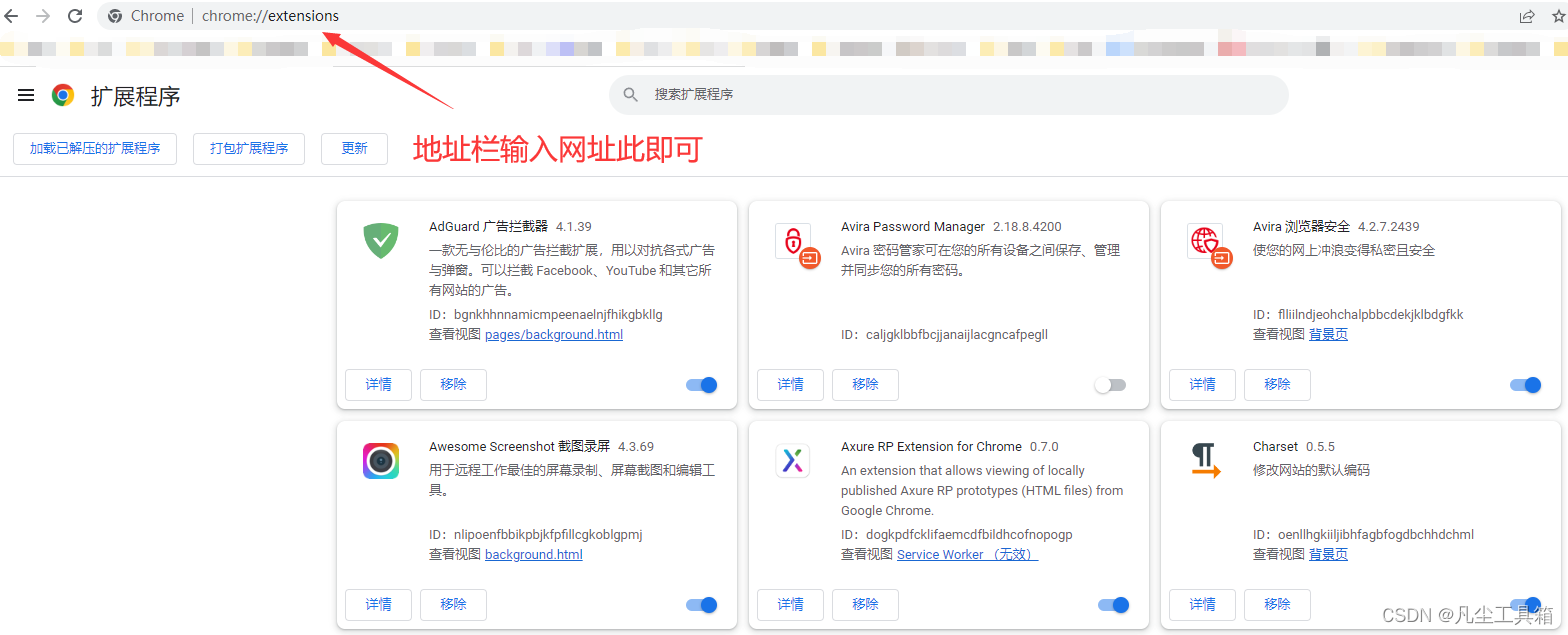
Task: Click the Avira Password Manager ID text
Action: pos(944,335)
